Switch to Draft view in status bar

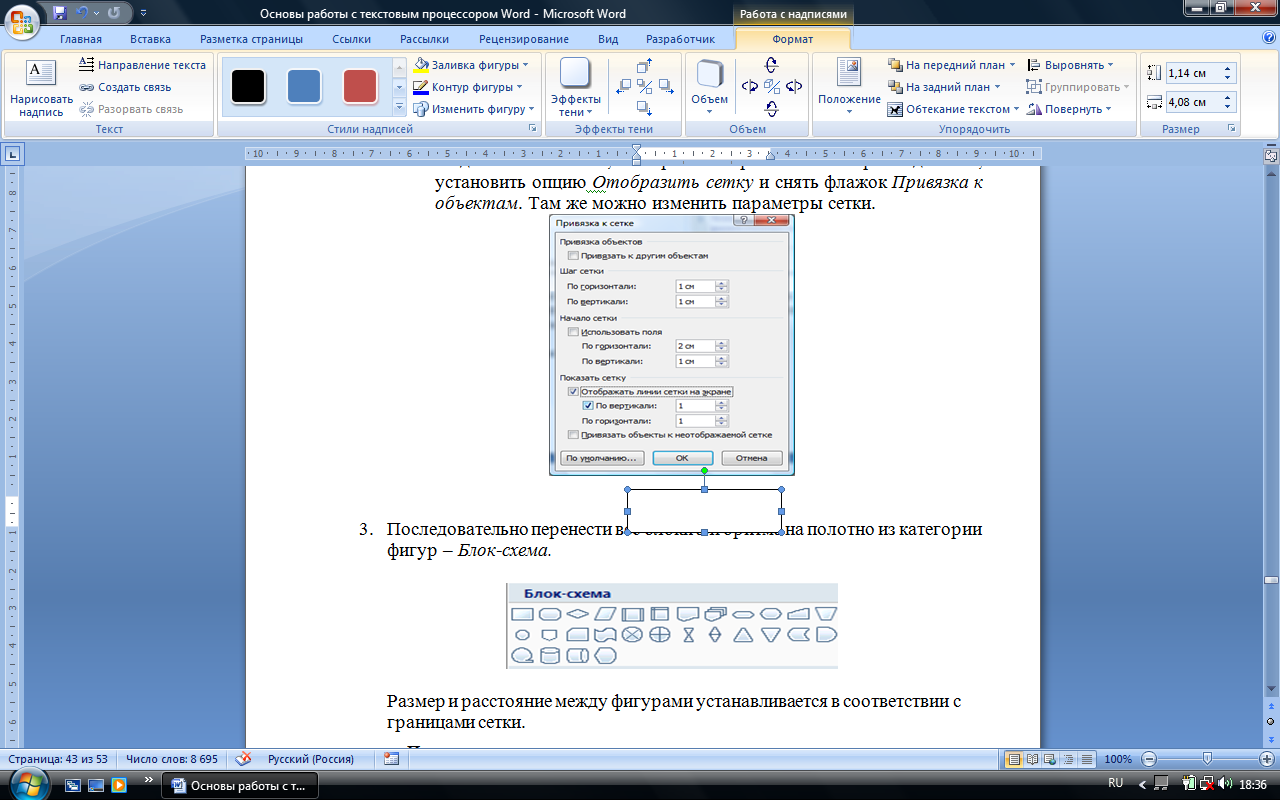[1088, 759]
